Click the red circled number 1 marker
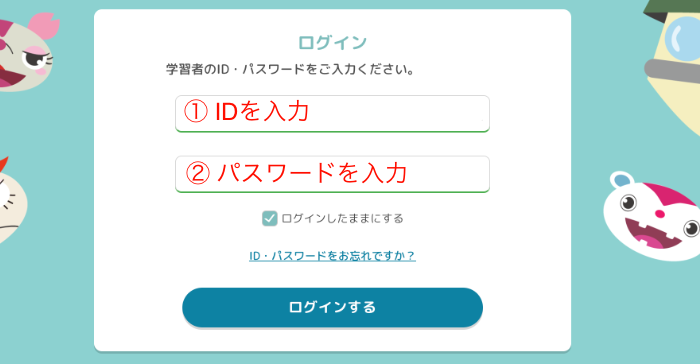 [196, 112]
